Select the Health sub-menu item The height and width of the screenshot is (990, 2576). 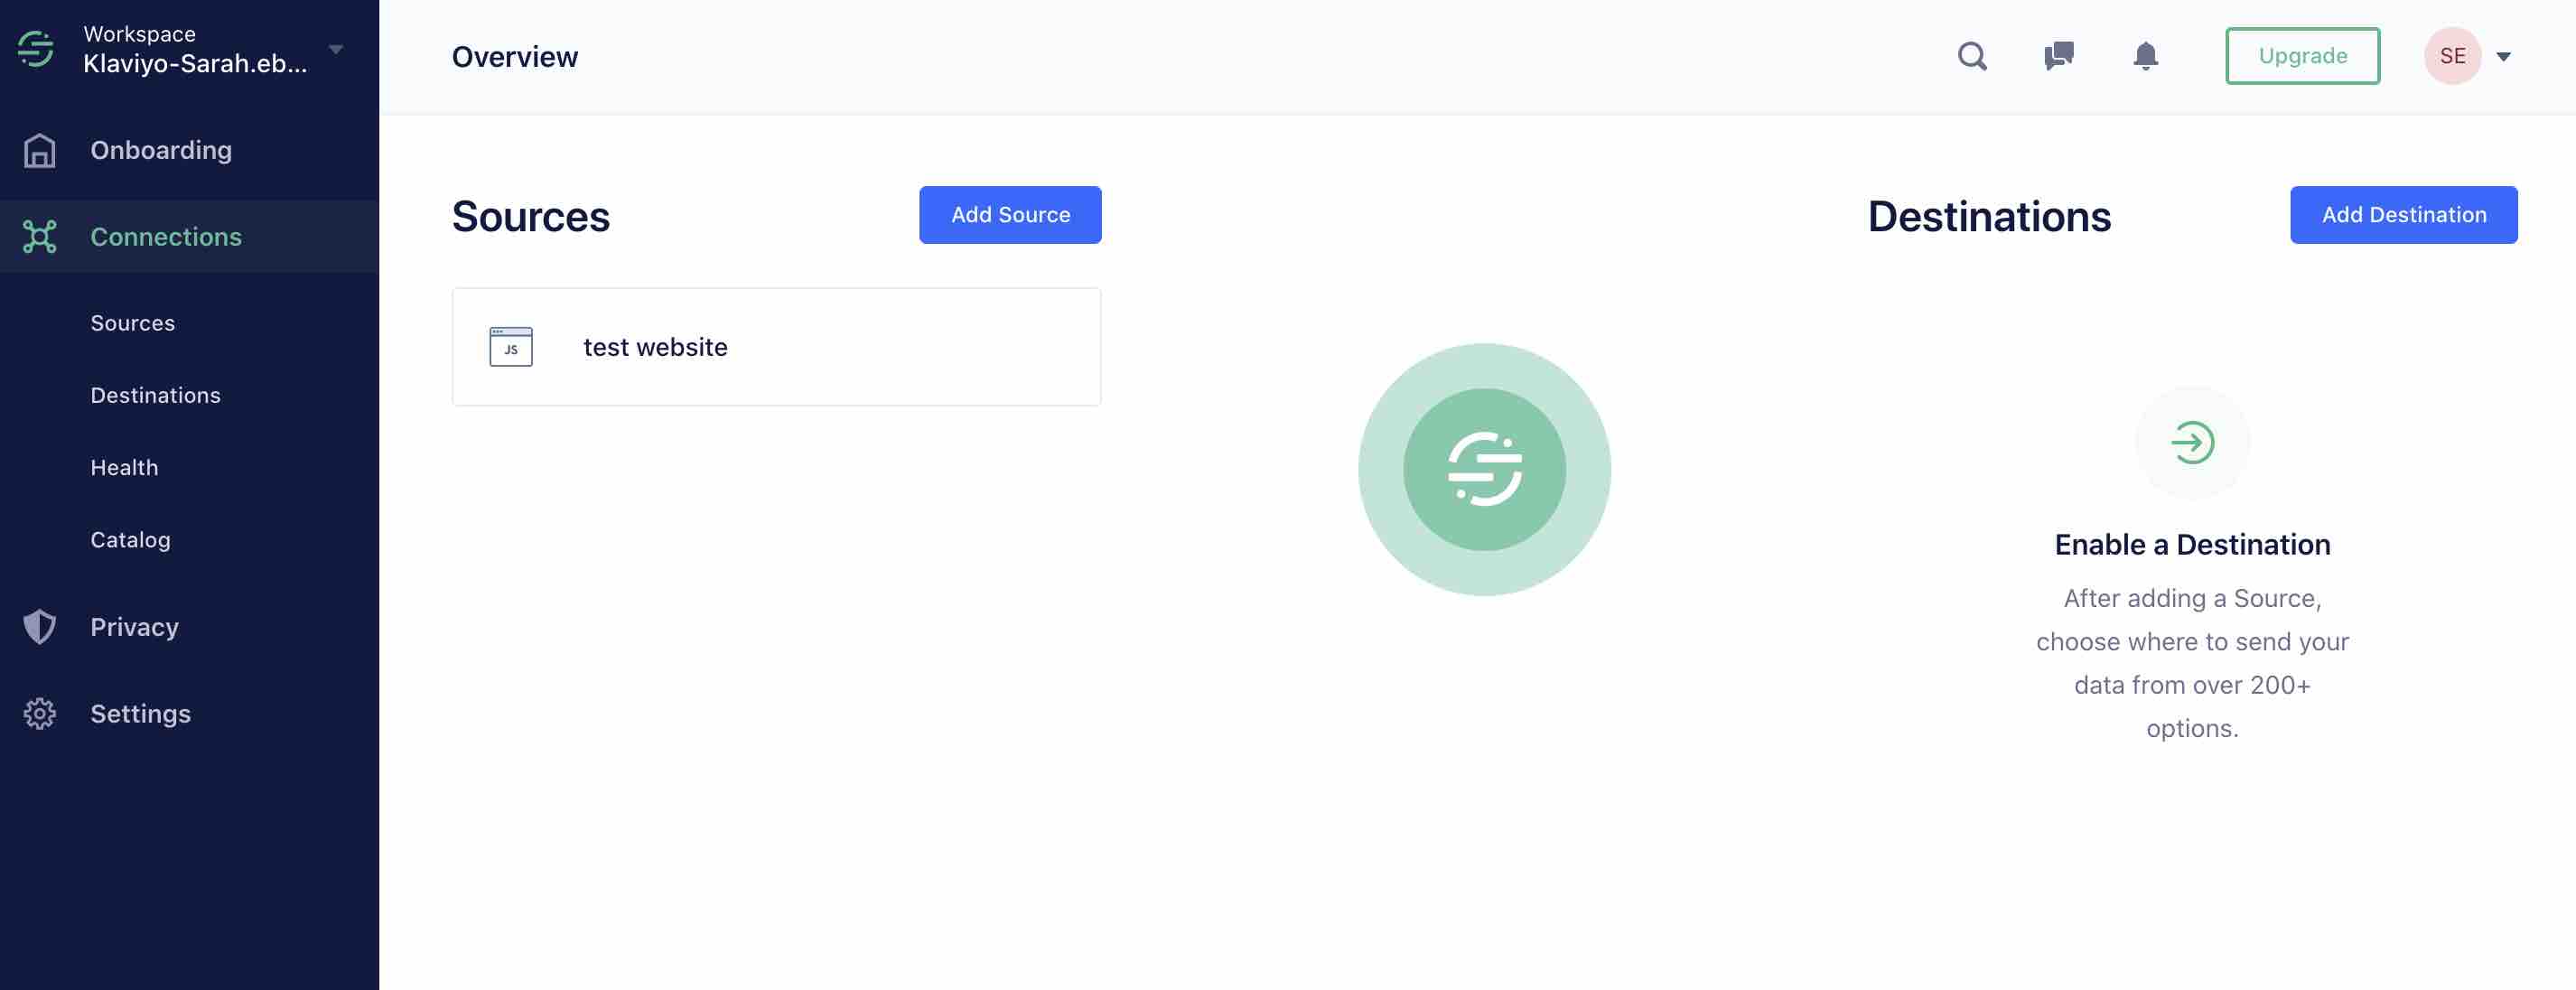[x=123, y=466]
